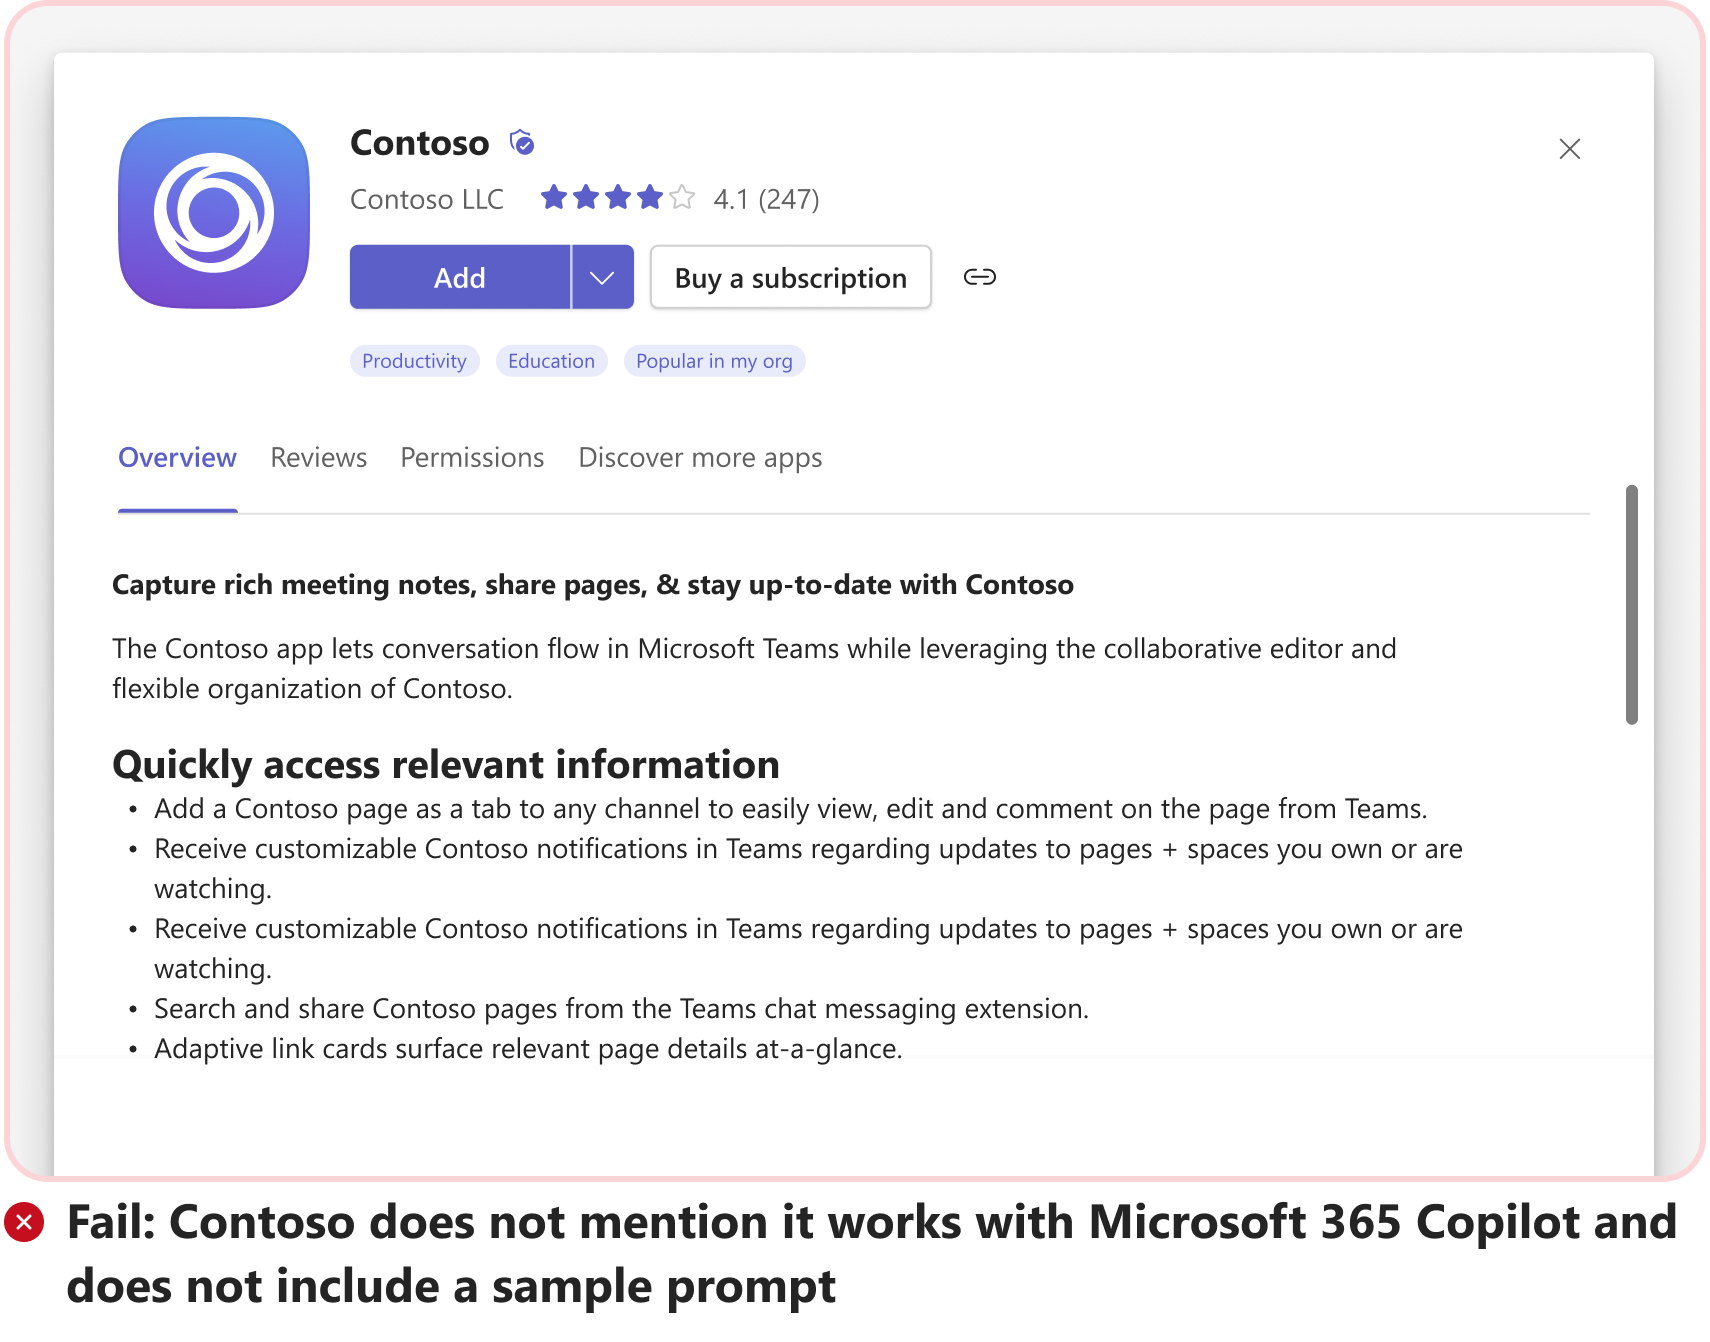Click the Contoso LLC publisher name
This screenshot has width=1710, height=1342.
click(x=427, y=199)
